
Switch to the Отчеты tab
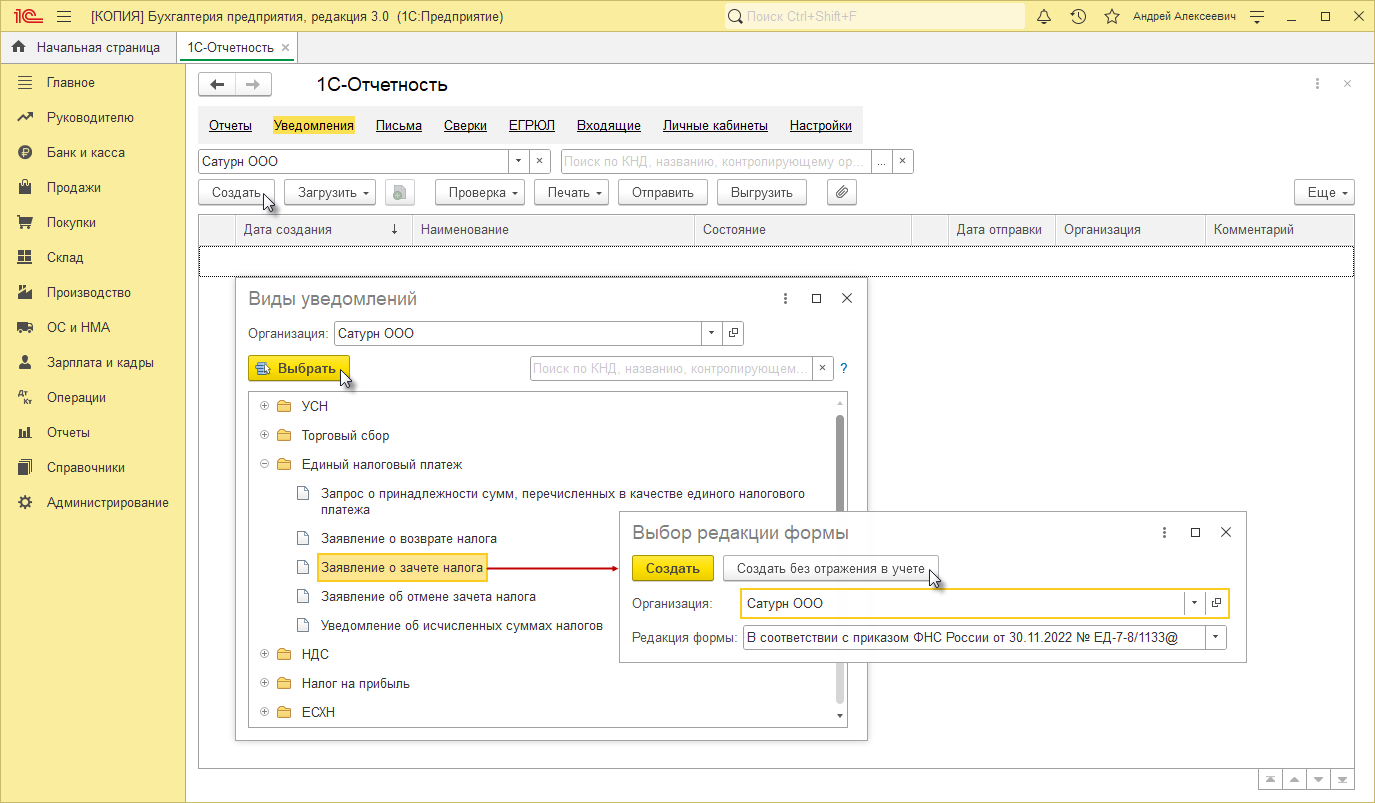[230, 126]
